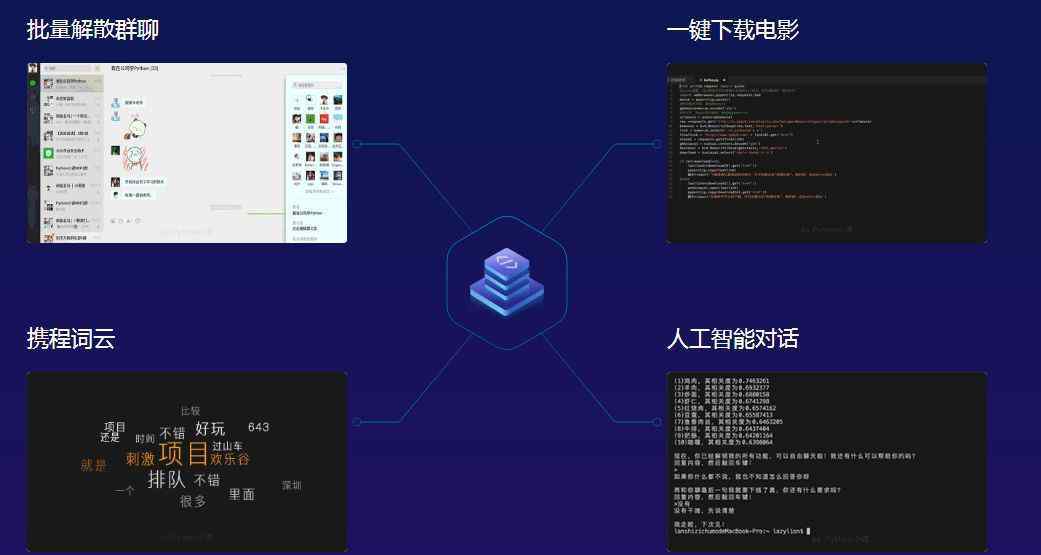Click the word 一个 in the word cloud

tap(124, 491)
